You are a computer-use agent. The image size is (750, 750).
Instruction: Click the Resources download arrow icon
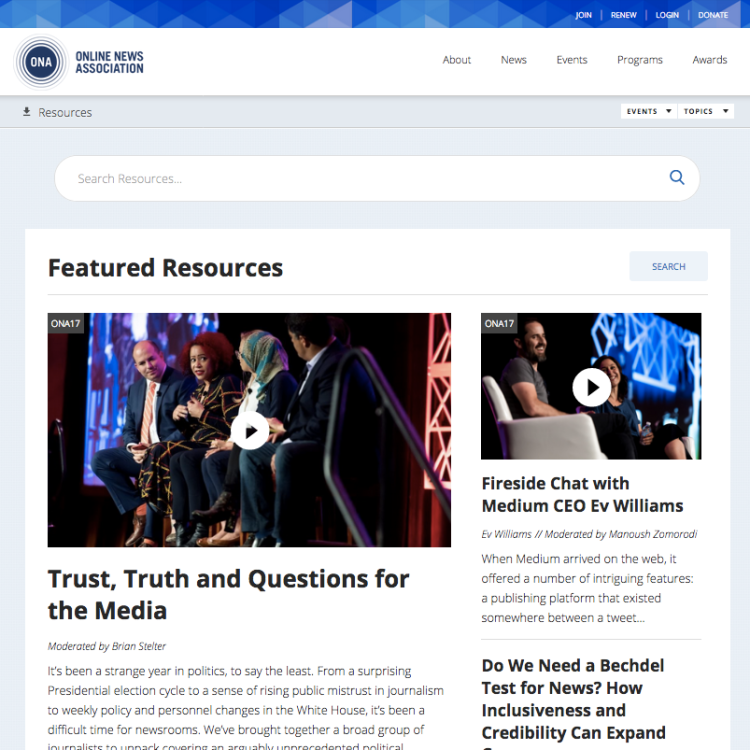click(x=27, y=112)
